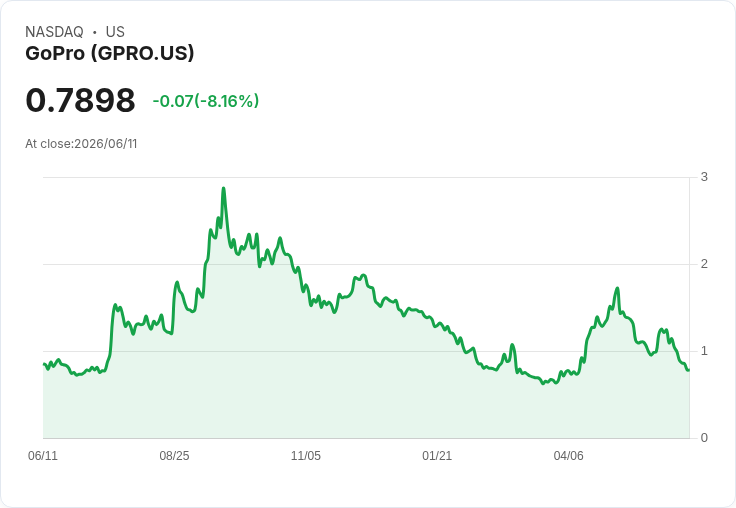Select the 06/11 date axis label

coord(43,455)
